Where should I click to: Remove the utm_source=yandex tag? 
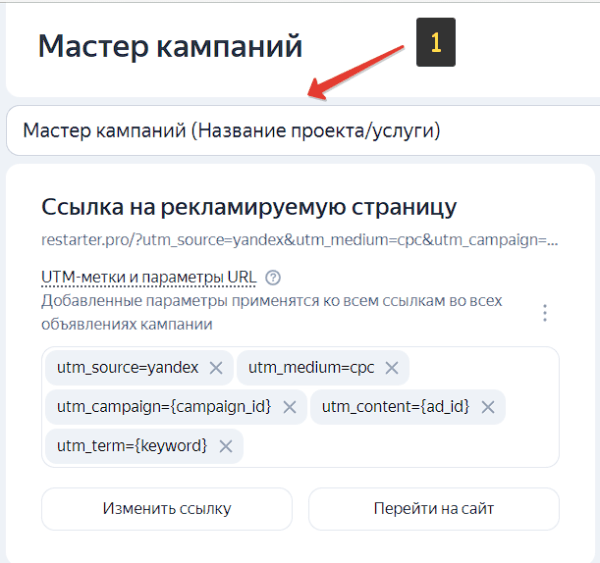pos(216,368)
